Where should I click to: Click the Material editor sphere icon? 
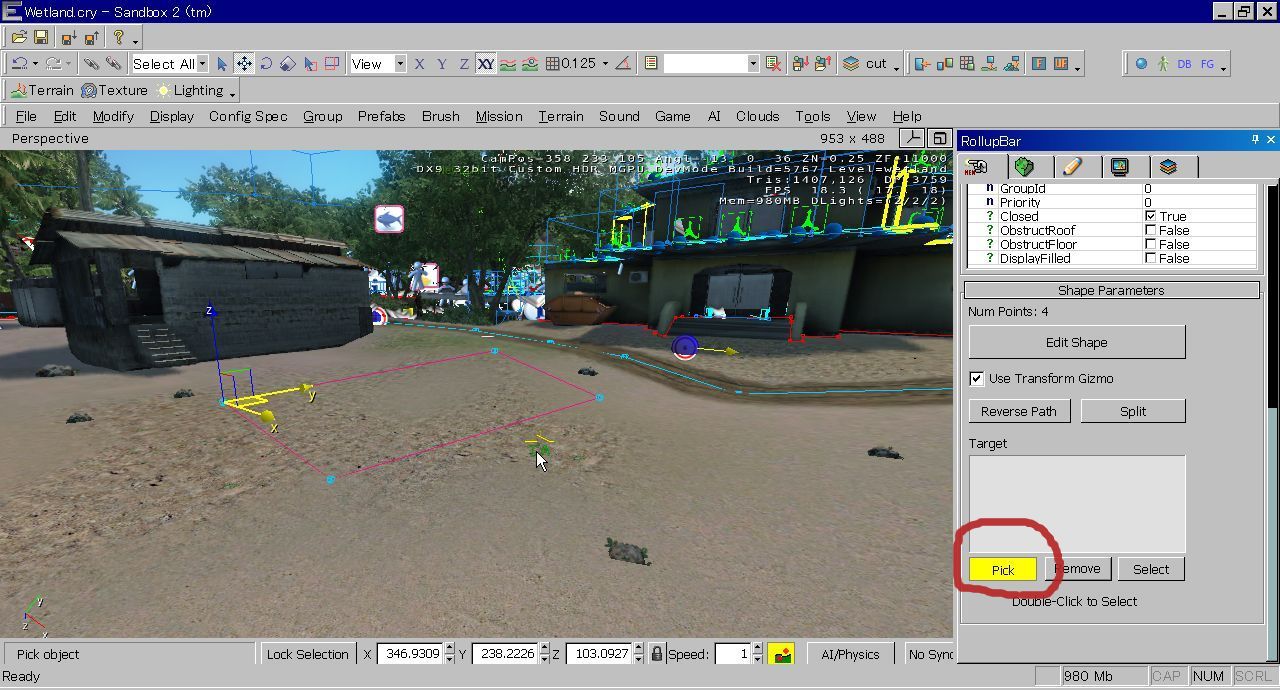coord(1141,63)
